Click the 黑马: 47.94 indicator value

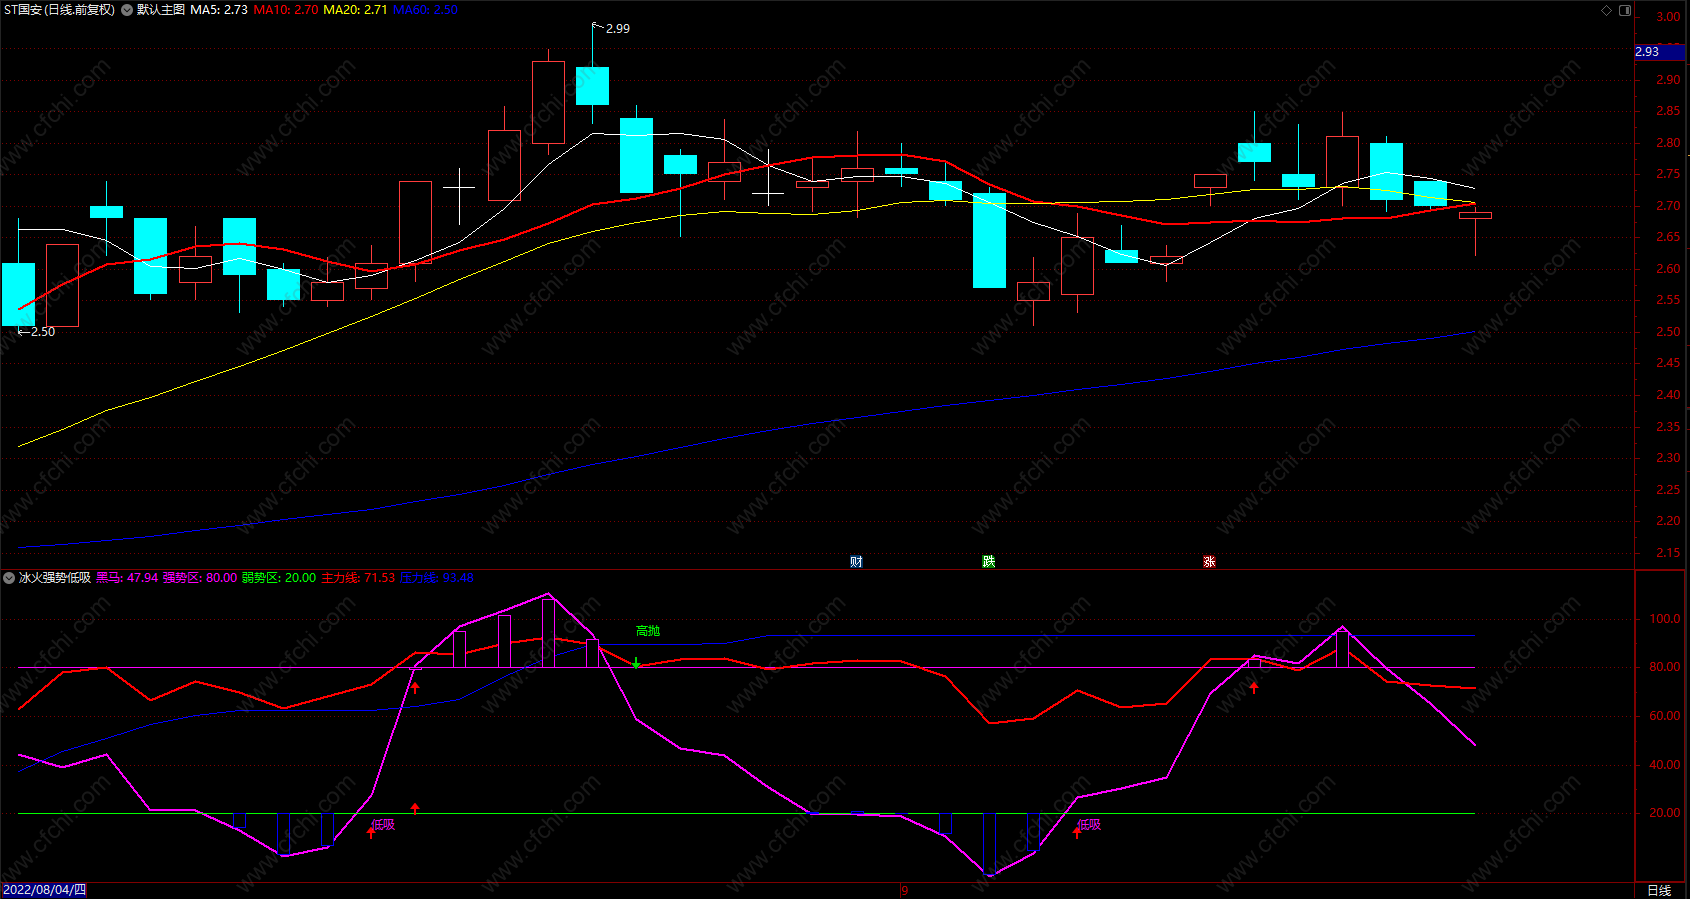[127, 578]
